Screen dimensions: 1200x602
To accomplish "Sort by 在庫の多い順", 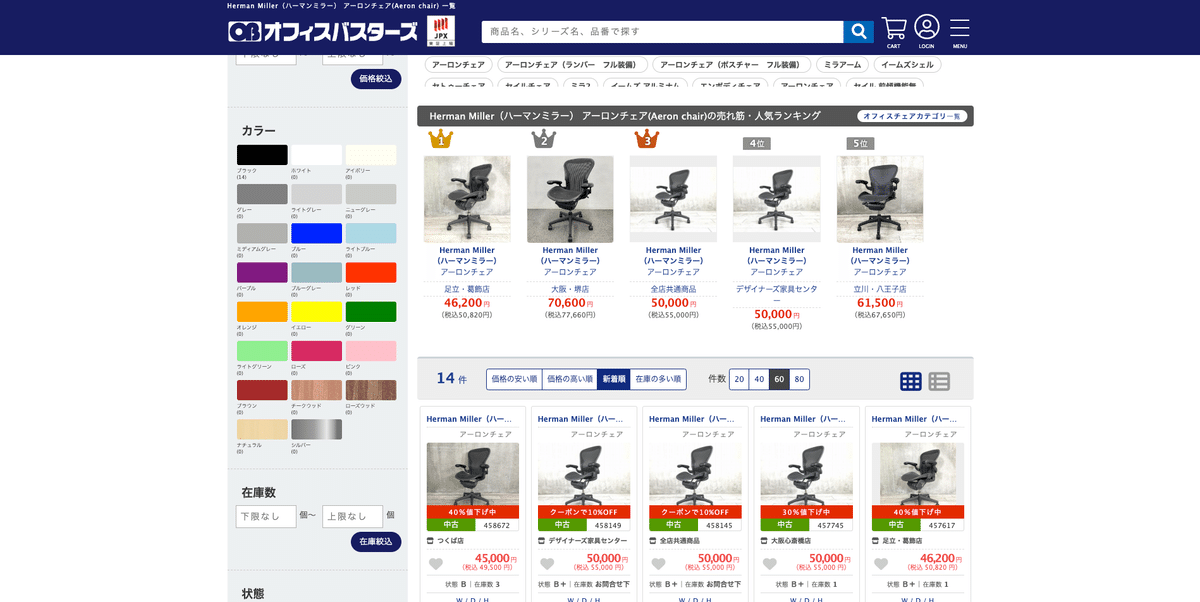I will click(658, 379).
